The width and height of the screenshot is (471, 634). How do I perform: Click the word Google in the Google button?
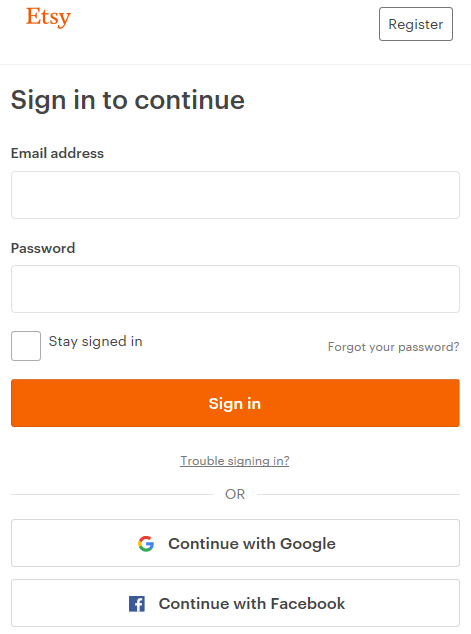[x=308, y=544]
